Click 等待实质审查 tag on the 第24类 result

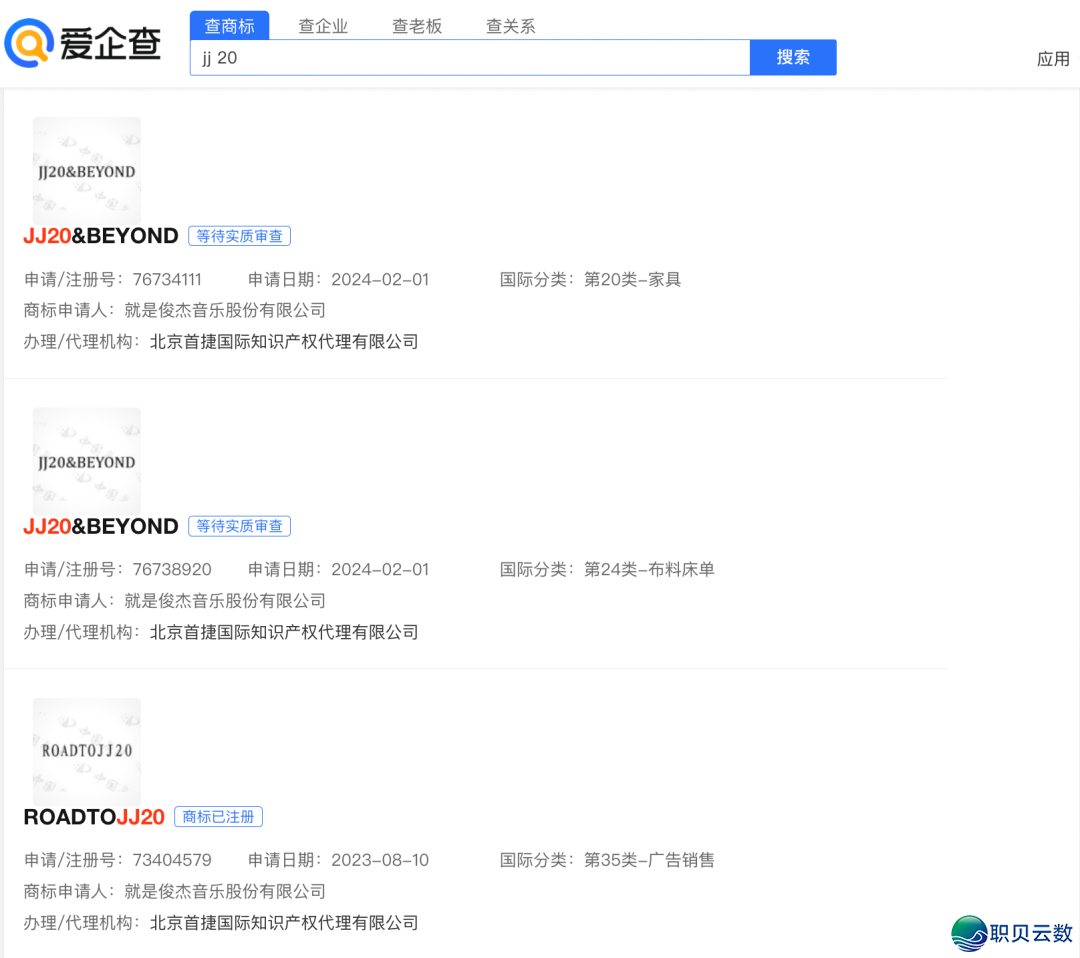click(x=239, y=526)
